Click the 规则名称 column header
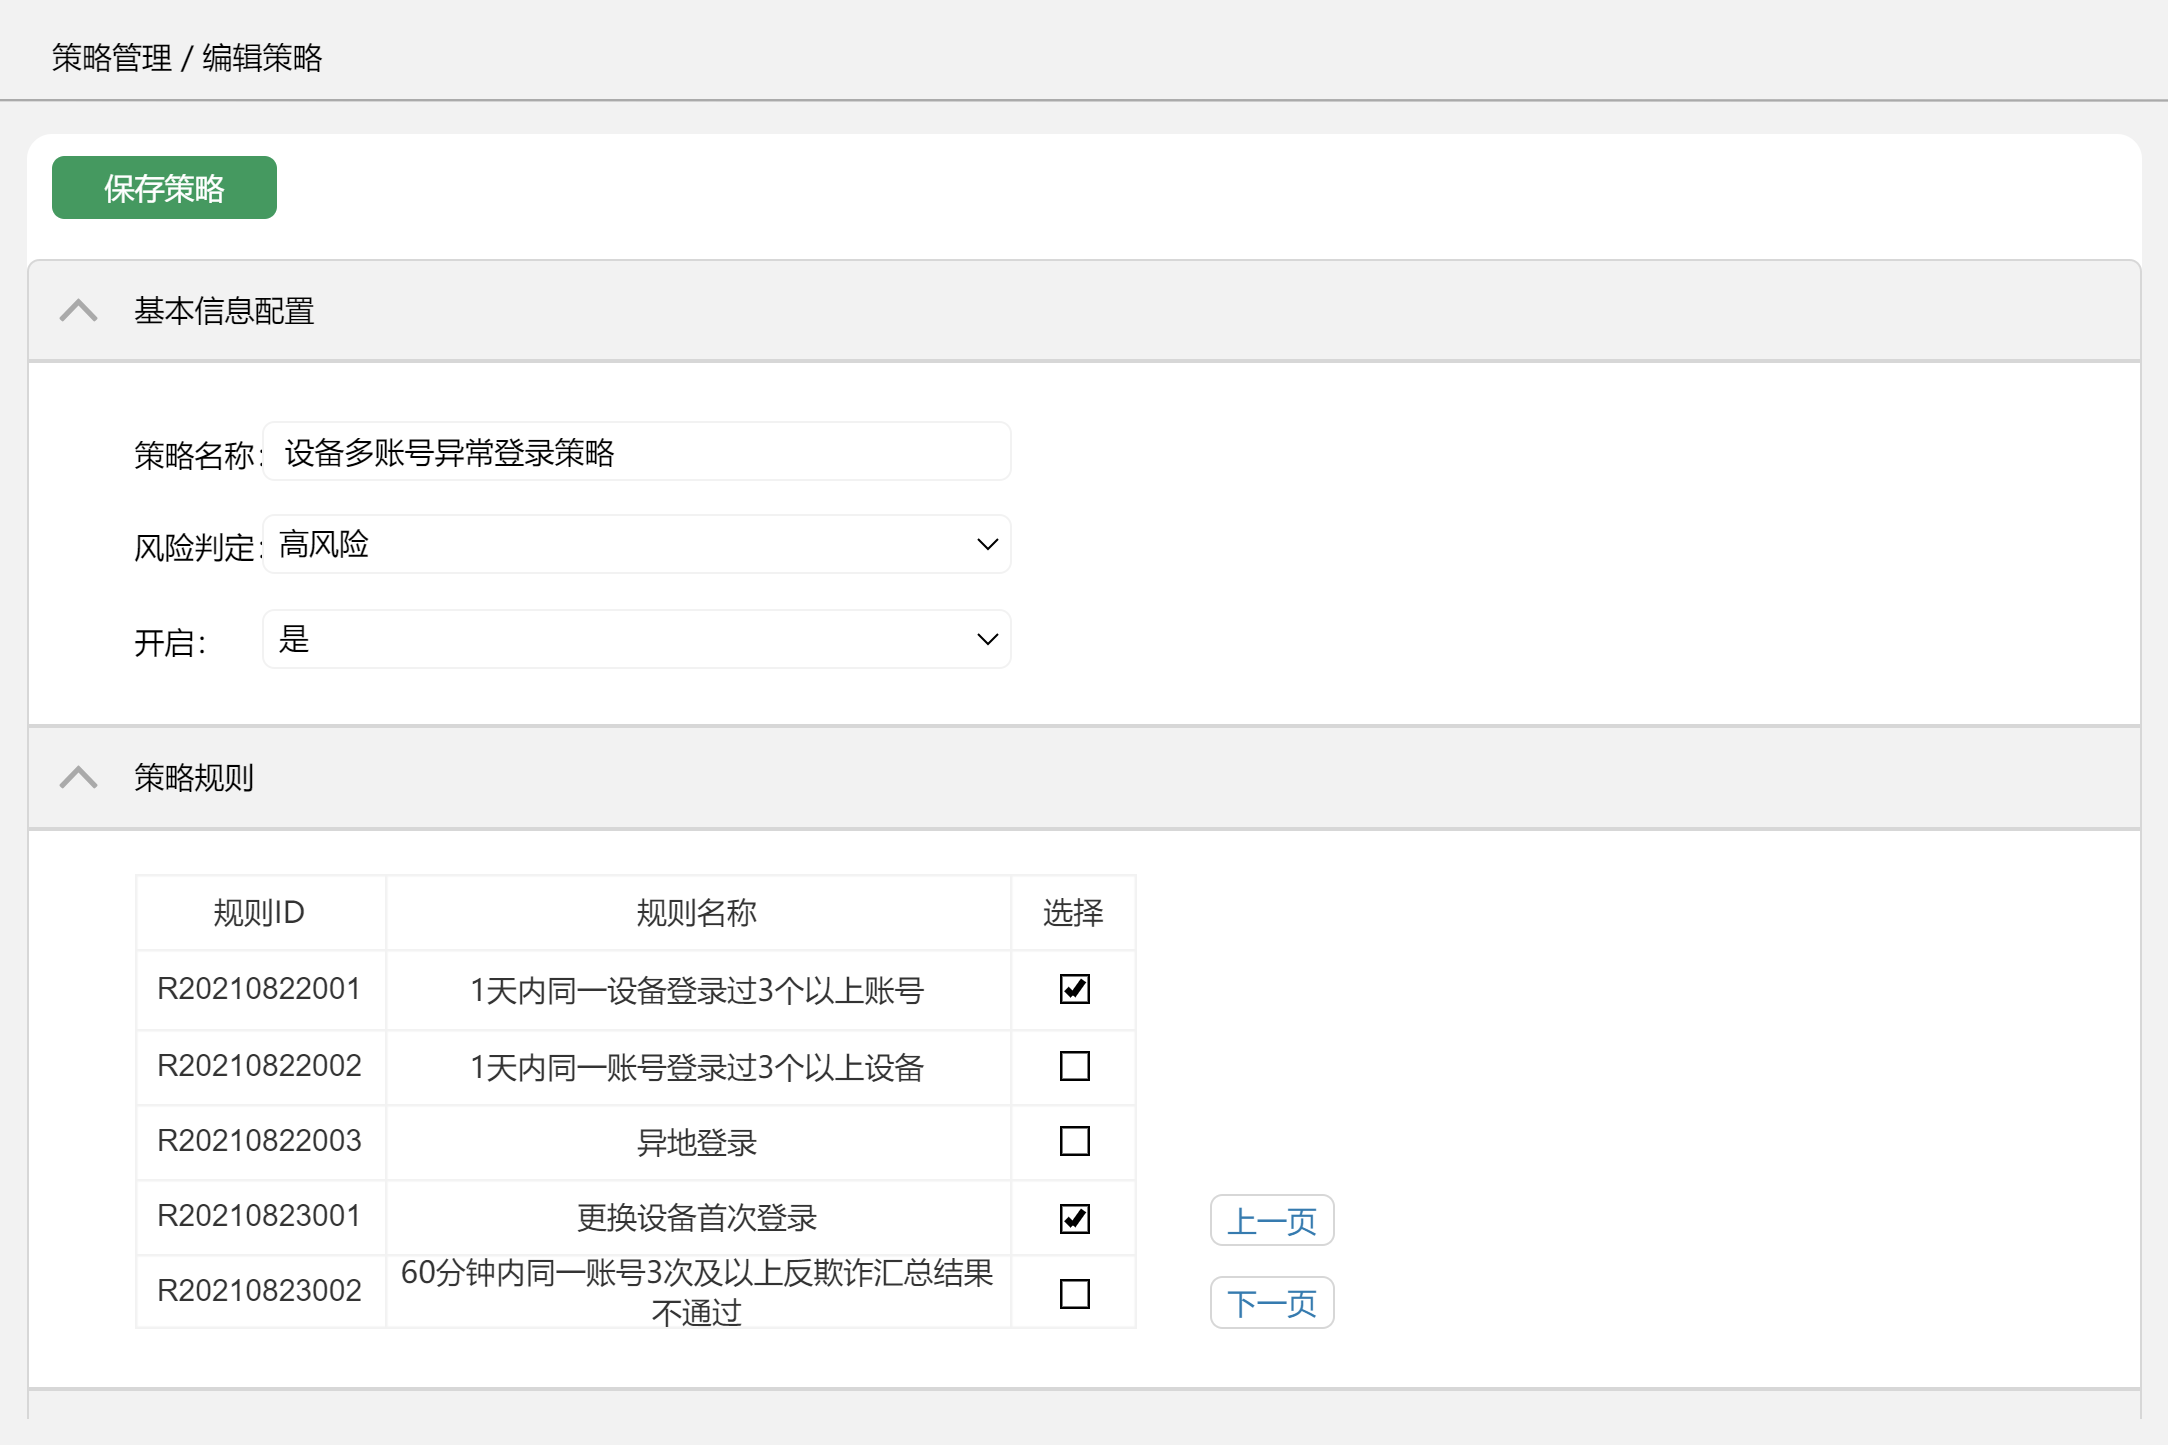 coord(697,913)
